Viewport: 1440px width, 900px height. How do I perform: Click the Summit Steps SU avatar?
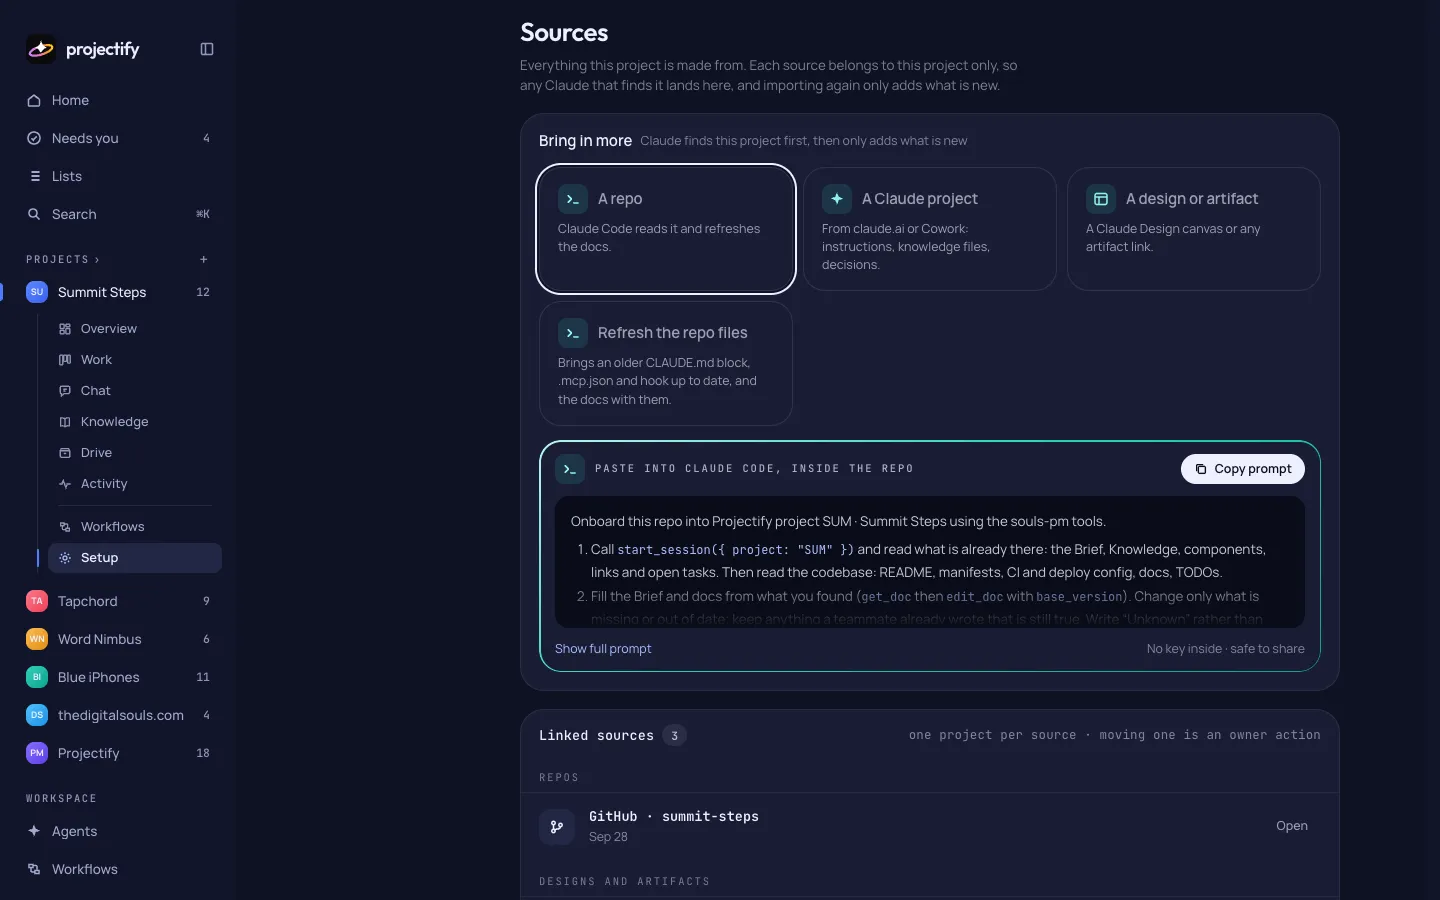pos(37,292)
